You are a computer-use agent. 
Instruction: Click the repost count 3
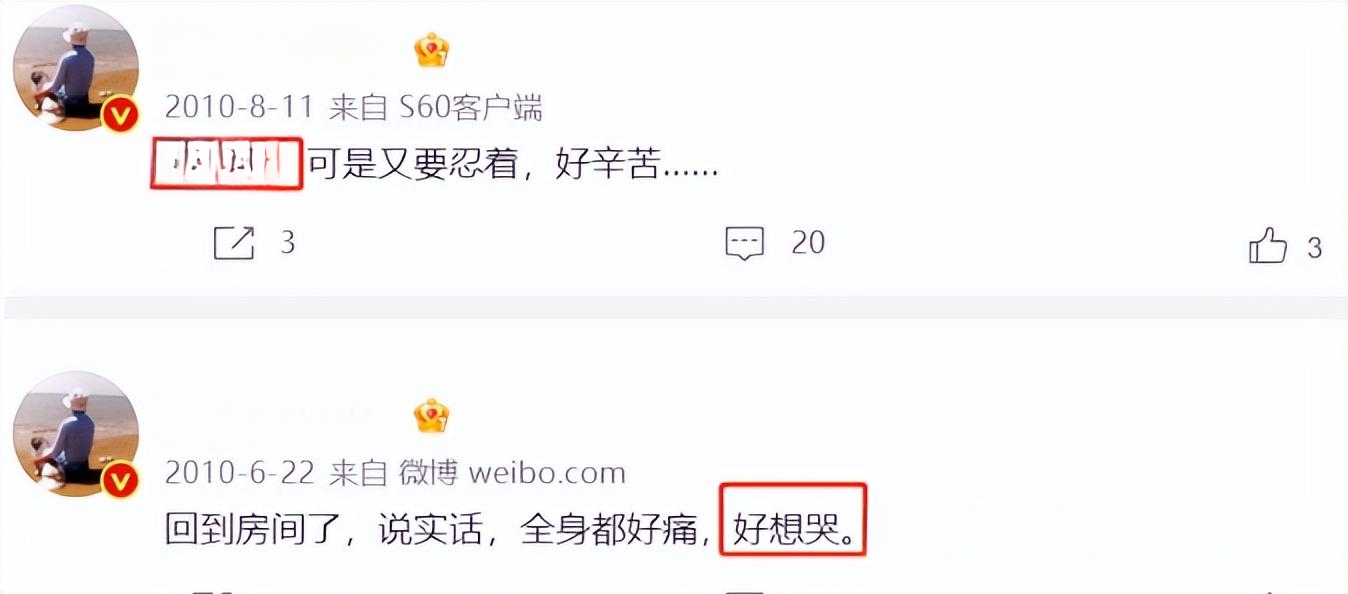287,243
